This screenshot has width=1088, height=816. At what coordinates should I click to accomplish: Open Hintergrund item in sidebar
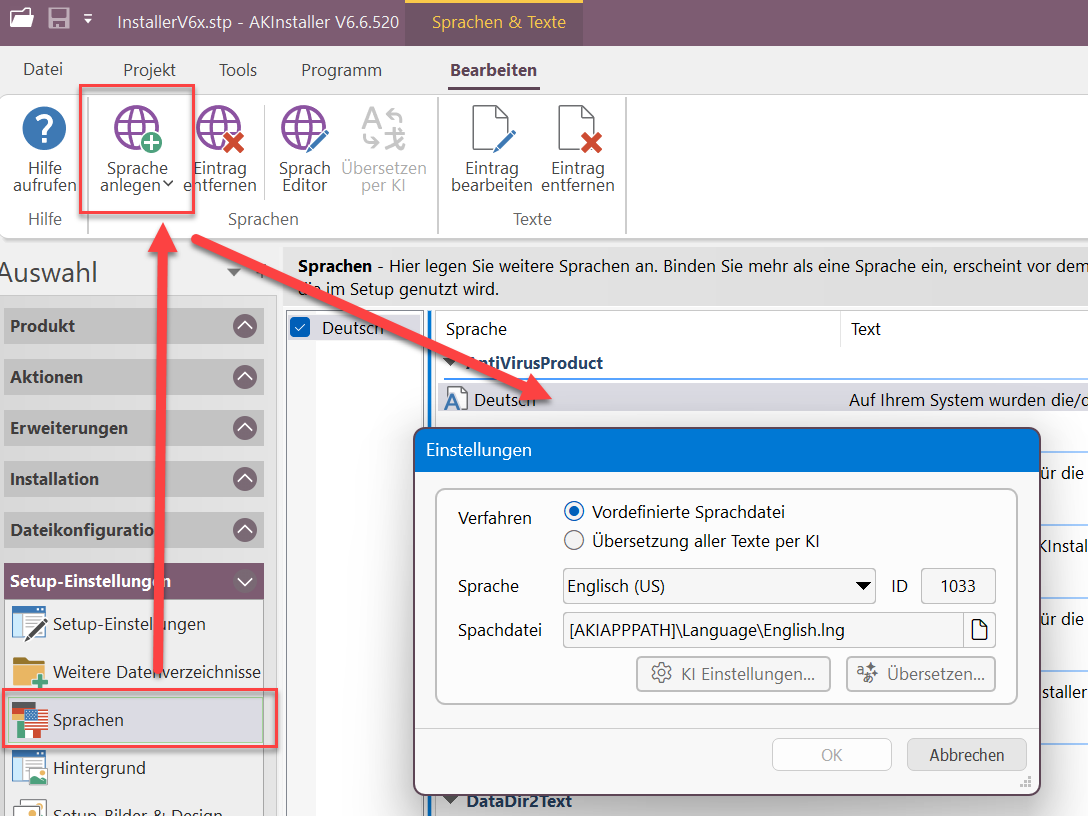pyautogui.click(x=134, y=768)
